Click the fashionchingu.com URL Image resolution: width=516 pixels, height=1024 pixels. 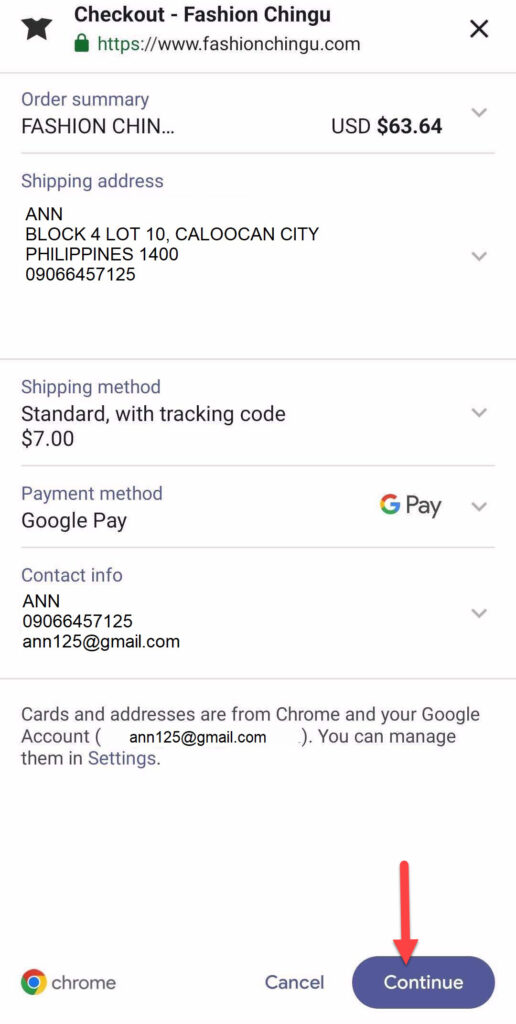click(x=229, y=44)
